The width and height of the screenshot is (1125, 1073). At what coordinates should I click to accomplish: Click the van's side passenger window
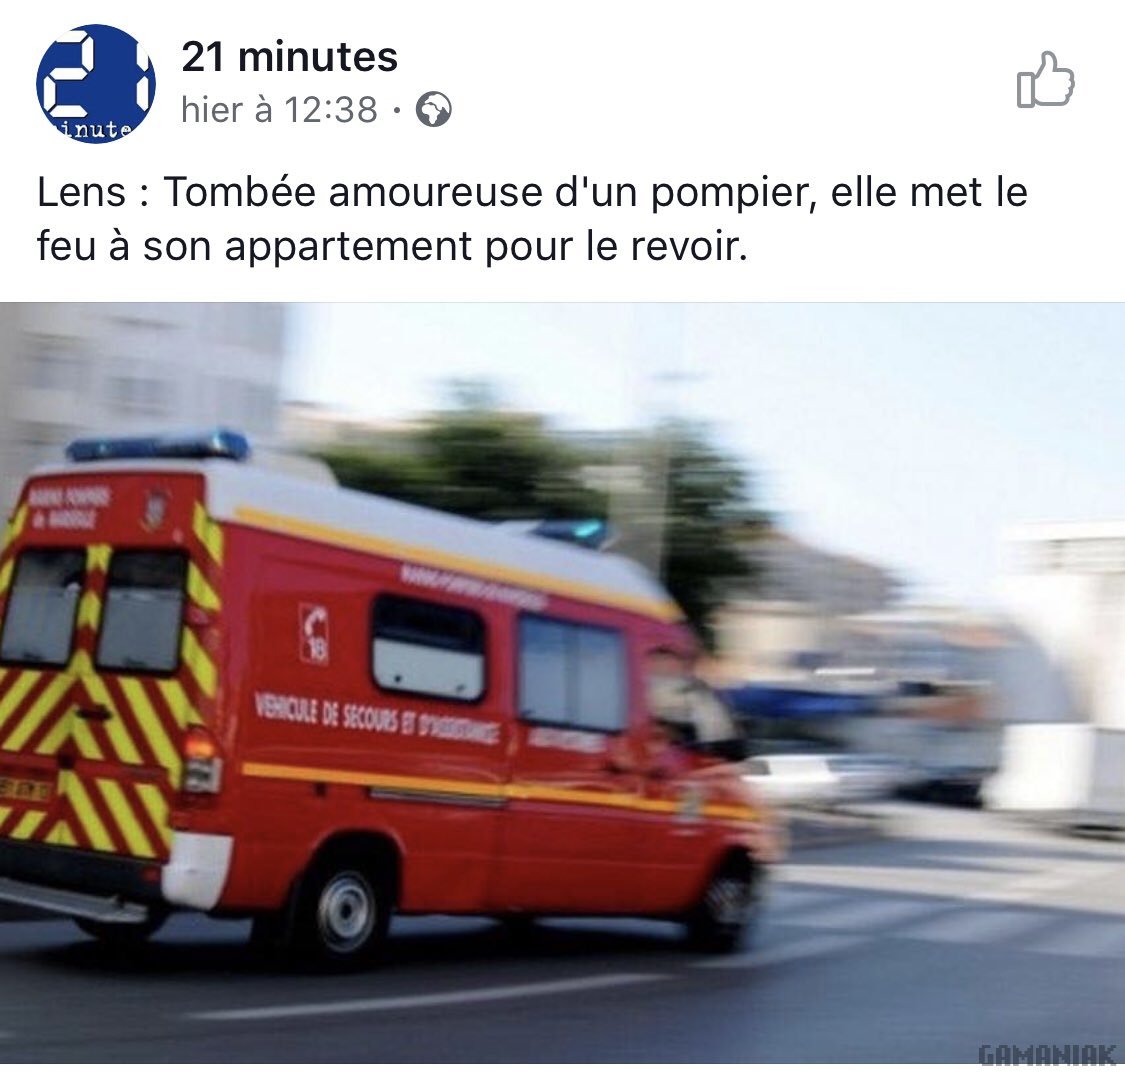pos(428,648)
